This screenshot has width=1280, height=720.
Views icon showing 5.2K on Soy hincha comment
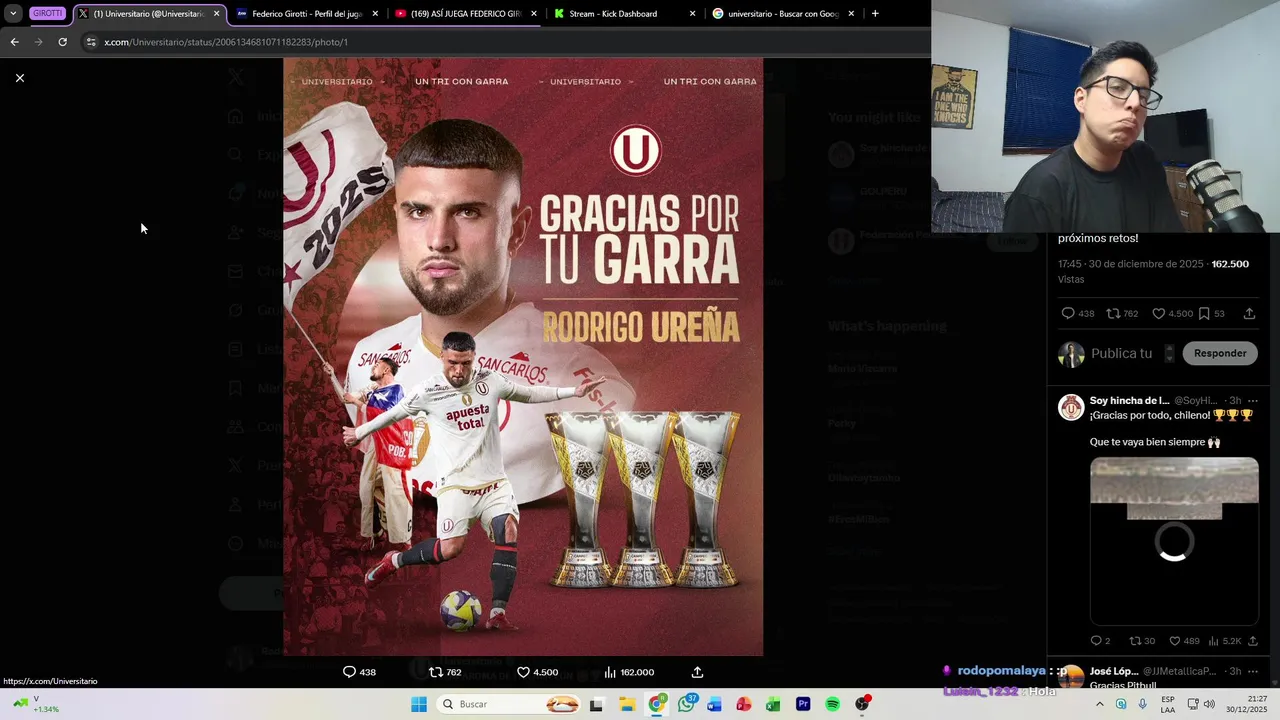pyautogui.click(x=1213, y=641)
